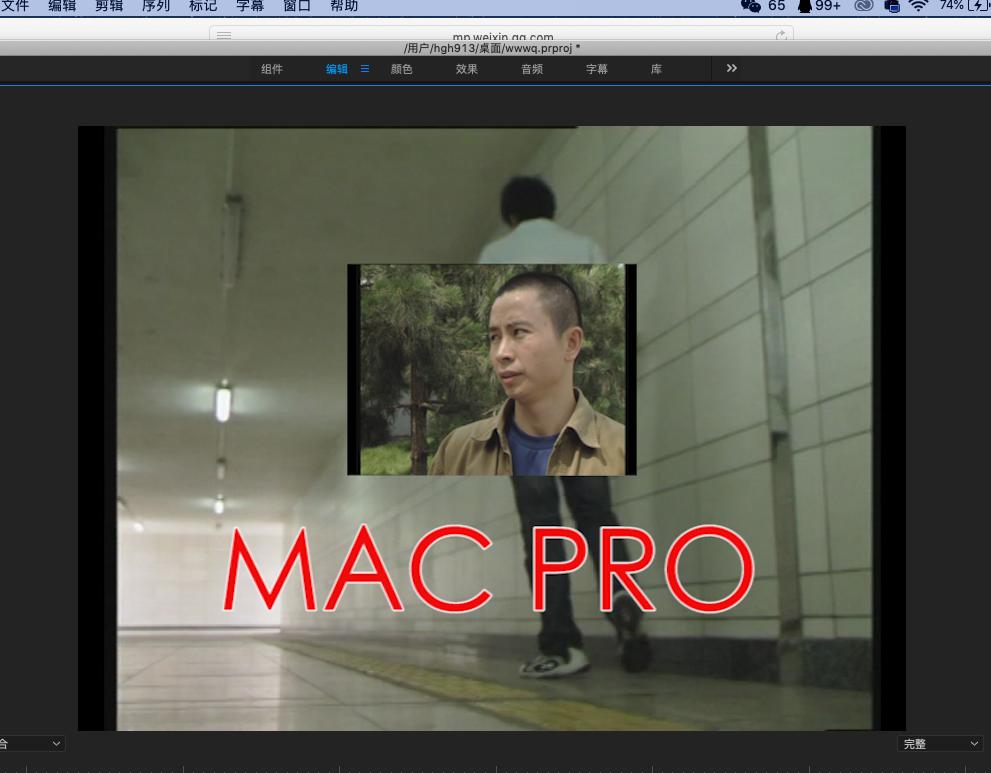The width and height of the screenshot is (991, 773).
Task: Open the workspace options menu icon beside 编辑
Action: pyautogui.click(x=364, y=69)
